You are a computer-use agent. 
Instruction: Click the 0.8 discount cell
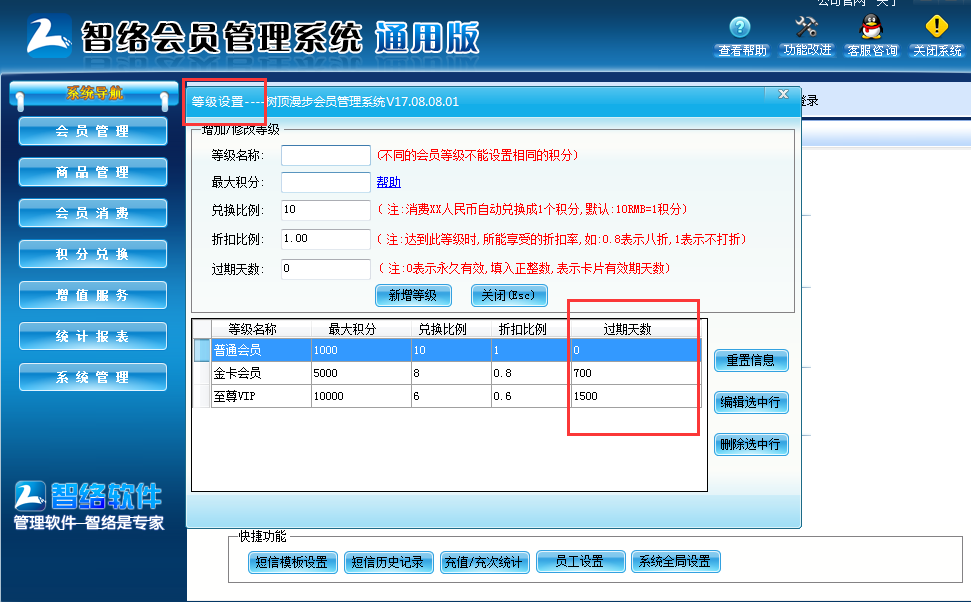[x=531, y=373]
